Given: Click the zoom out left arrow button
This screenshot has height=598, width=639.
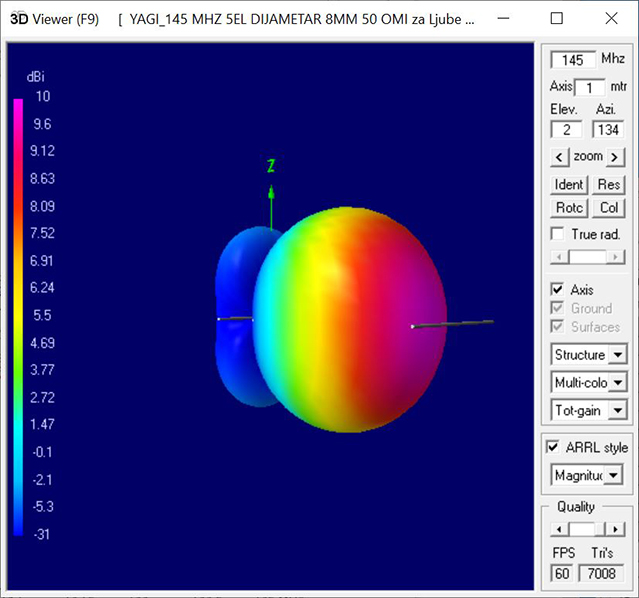Looking at the screenshot, I should 560,157.
